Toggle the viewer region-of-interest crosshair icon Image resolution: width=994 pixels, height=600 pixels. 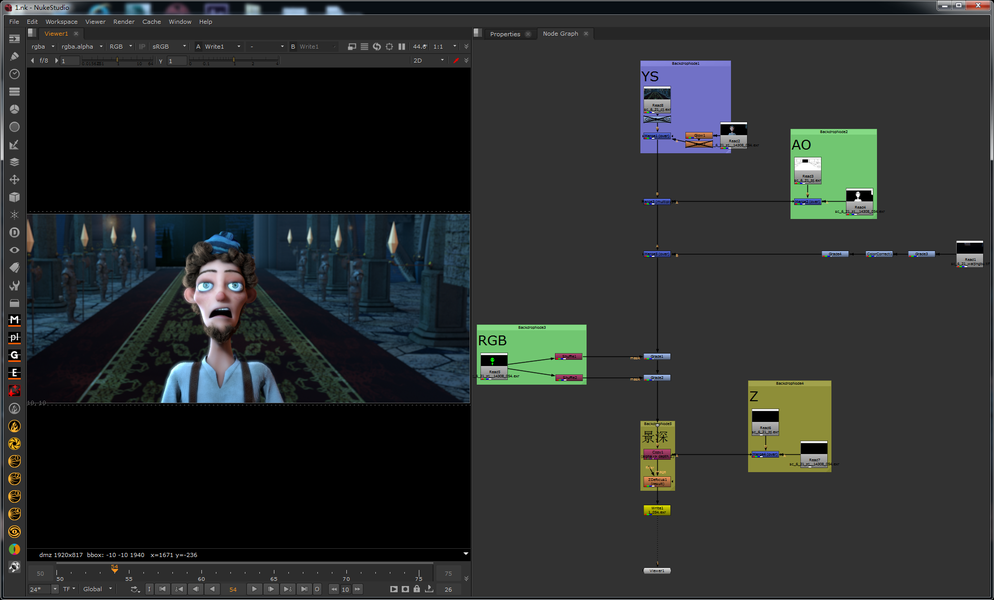click(x=389, y=46)
